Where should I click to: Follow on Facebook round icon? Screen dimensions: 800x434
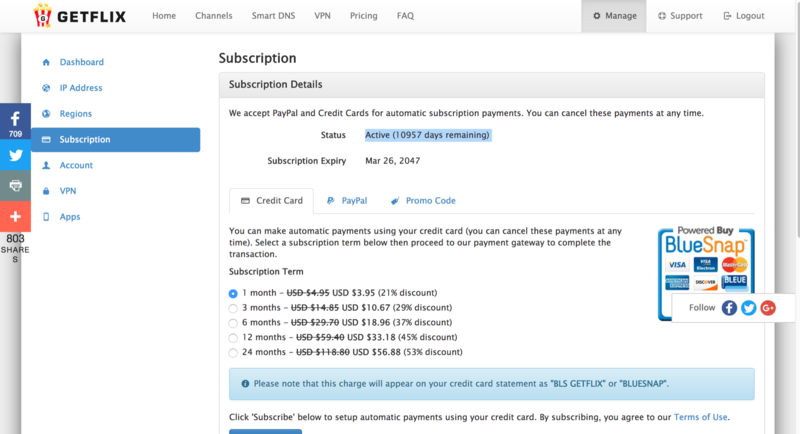729,308
